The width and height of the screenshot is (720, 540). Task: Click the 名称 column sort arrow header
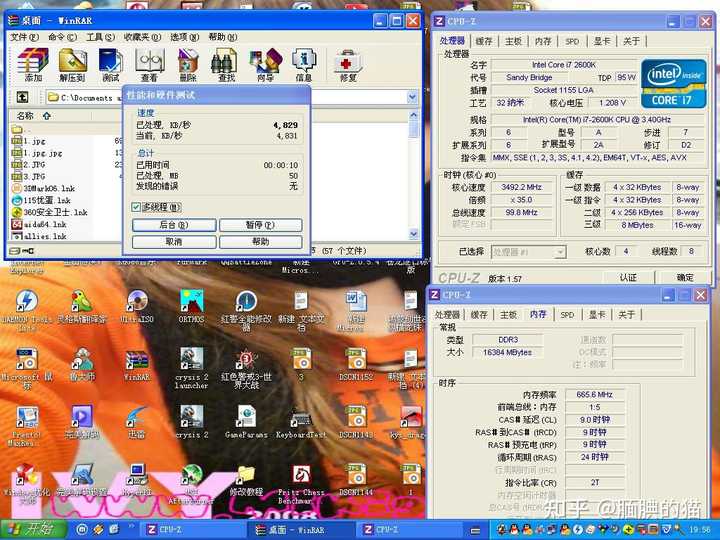46,116
